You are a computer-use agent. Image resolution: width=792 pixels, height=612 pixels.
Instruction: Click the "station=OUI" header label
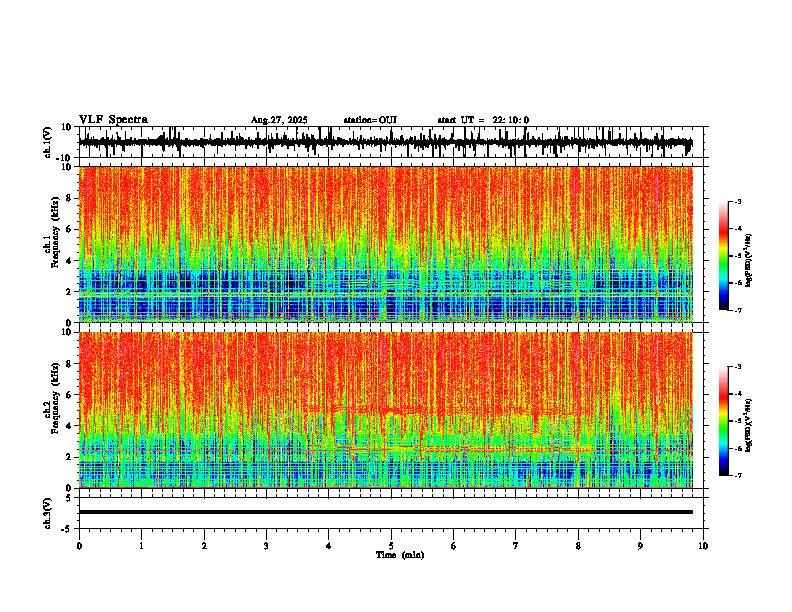370,120
